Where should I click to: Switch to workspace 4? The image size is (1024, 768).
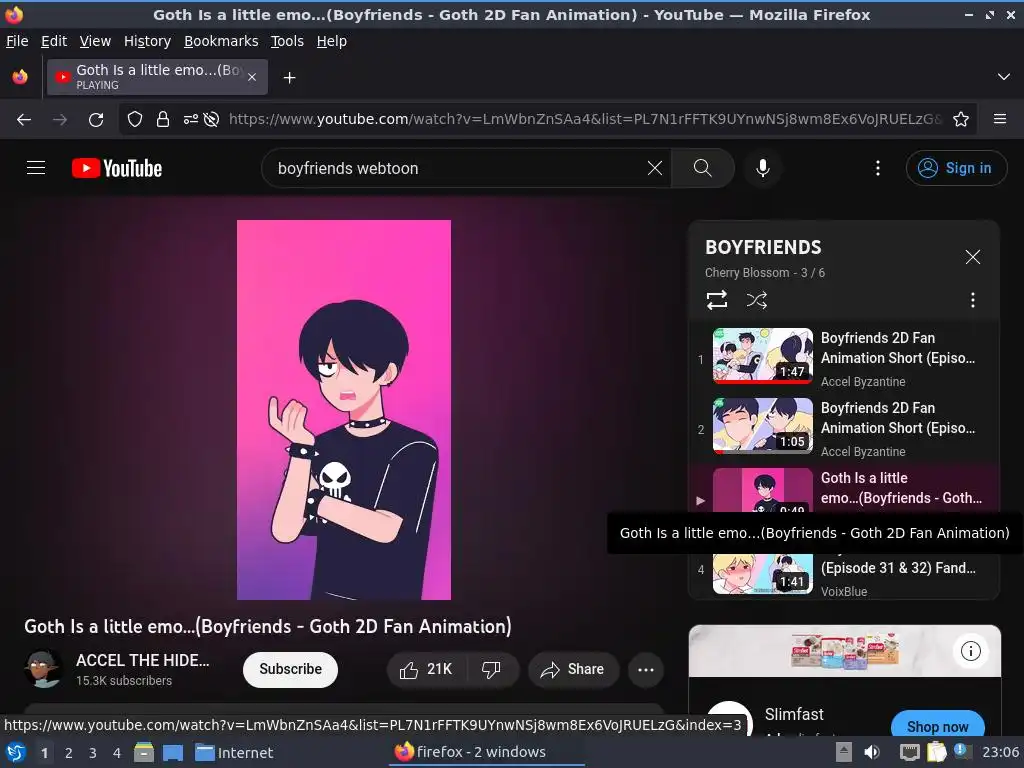click(x=117, y=753)
